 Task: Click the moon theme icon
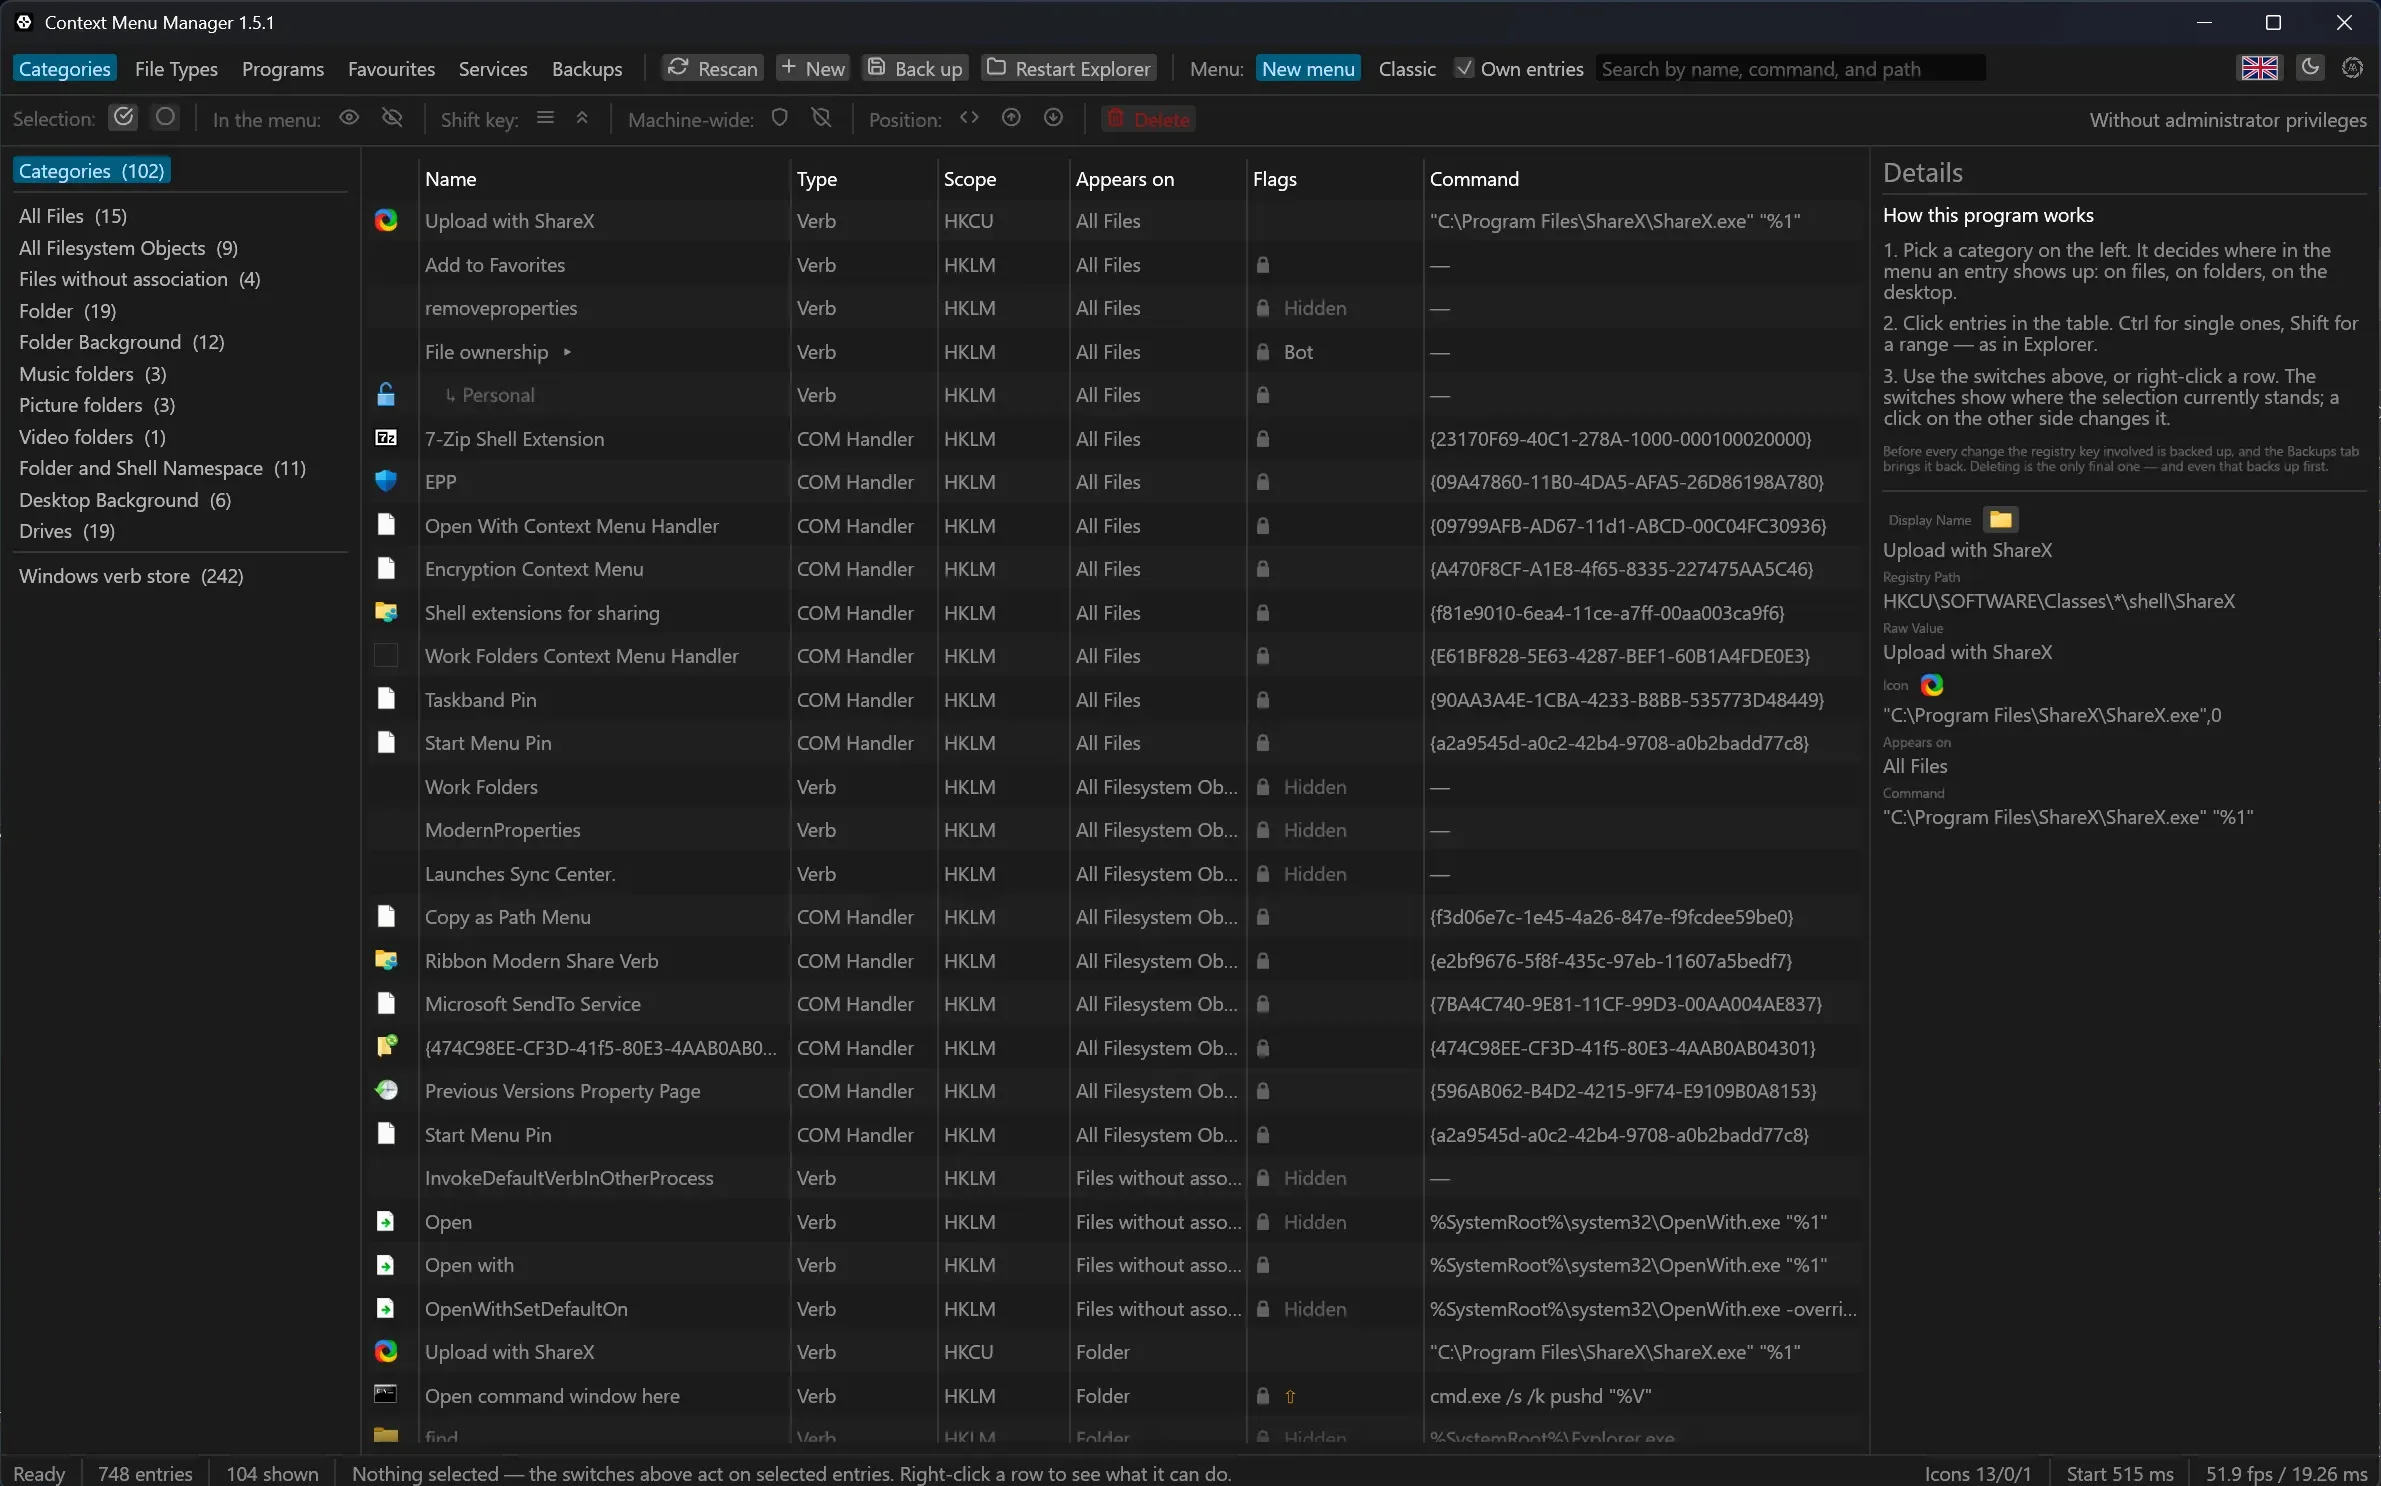tap(2310, 67)
